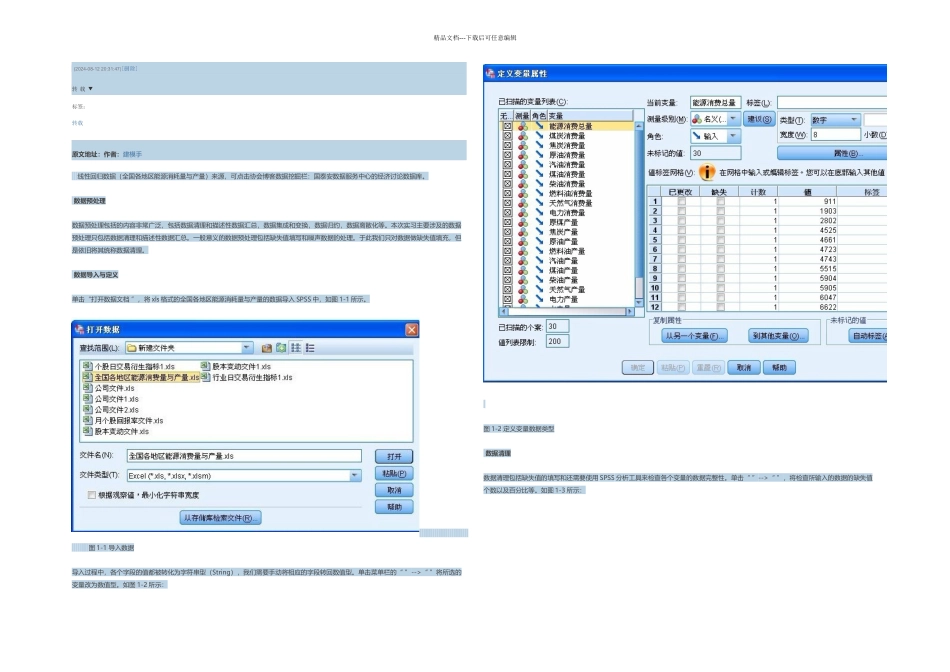
Task: Click the role arrow icon for 原油消费量
Action: [x=538, y=155]
